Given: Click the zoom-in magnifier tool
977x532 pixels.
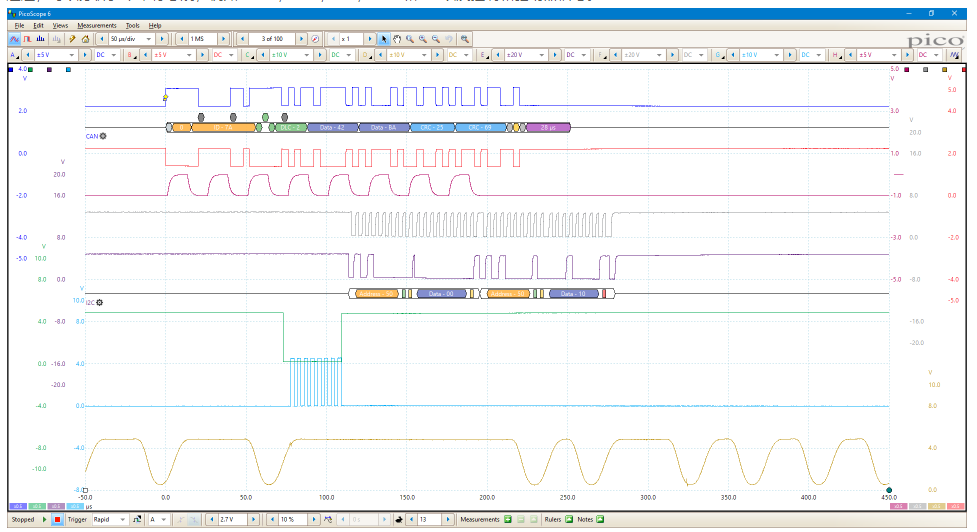Looking at the screenshot, I should click(423, 39).
